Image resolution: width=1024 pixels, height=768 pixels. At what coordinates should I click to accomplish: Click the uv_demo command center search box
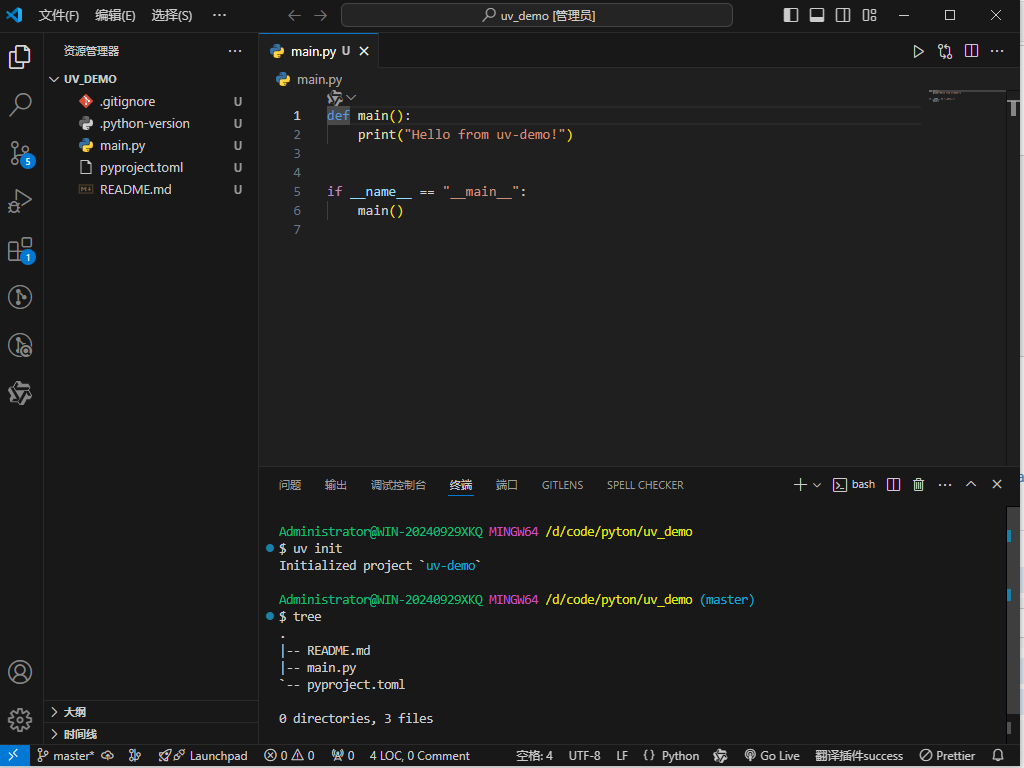[x=537, y=15]
